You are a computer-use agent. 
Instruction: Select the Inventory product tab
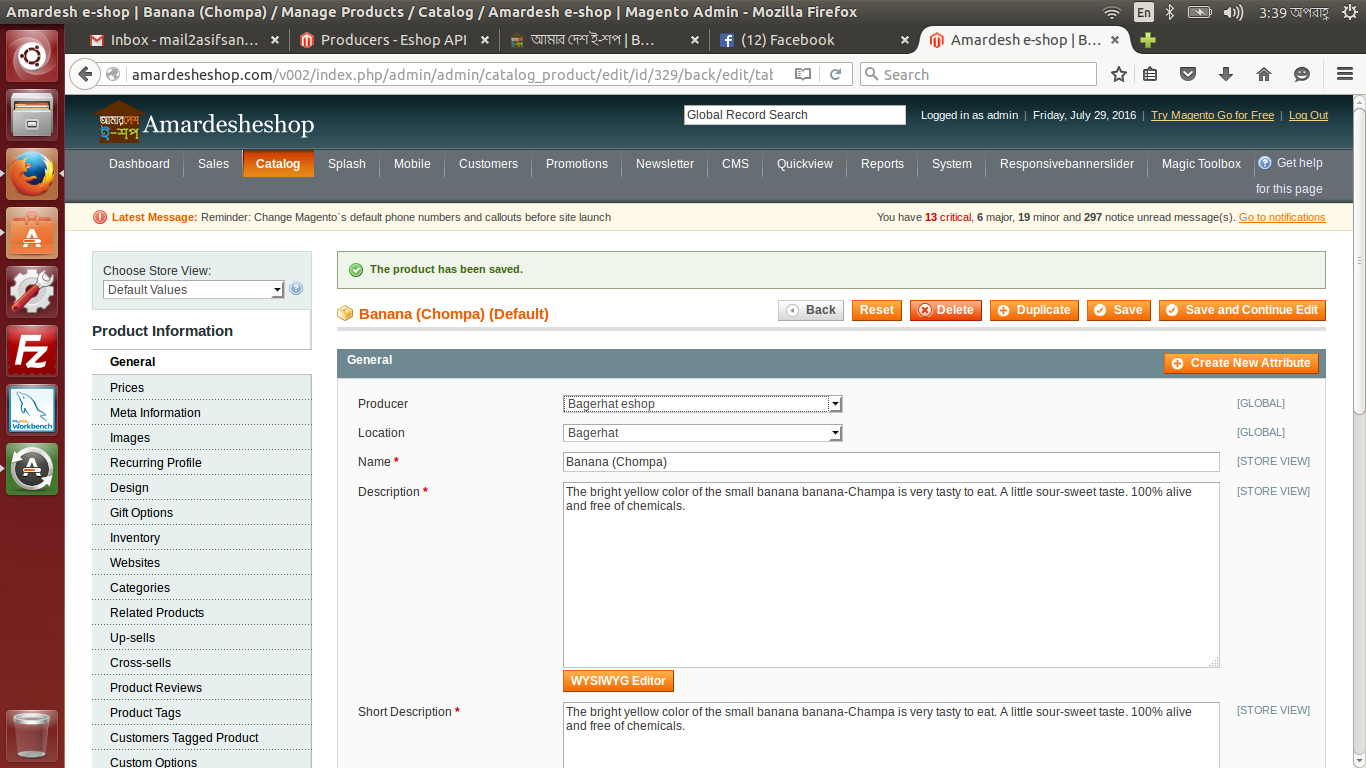point(201,538)
